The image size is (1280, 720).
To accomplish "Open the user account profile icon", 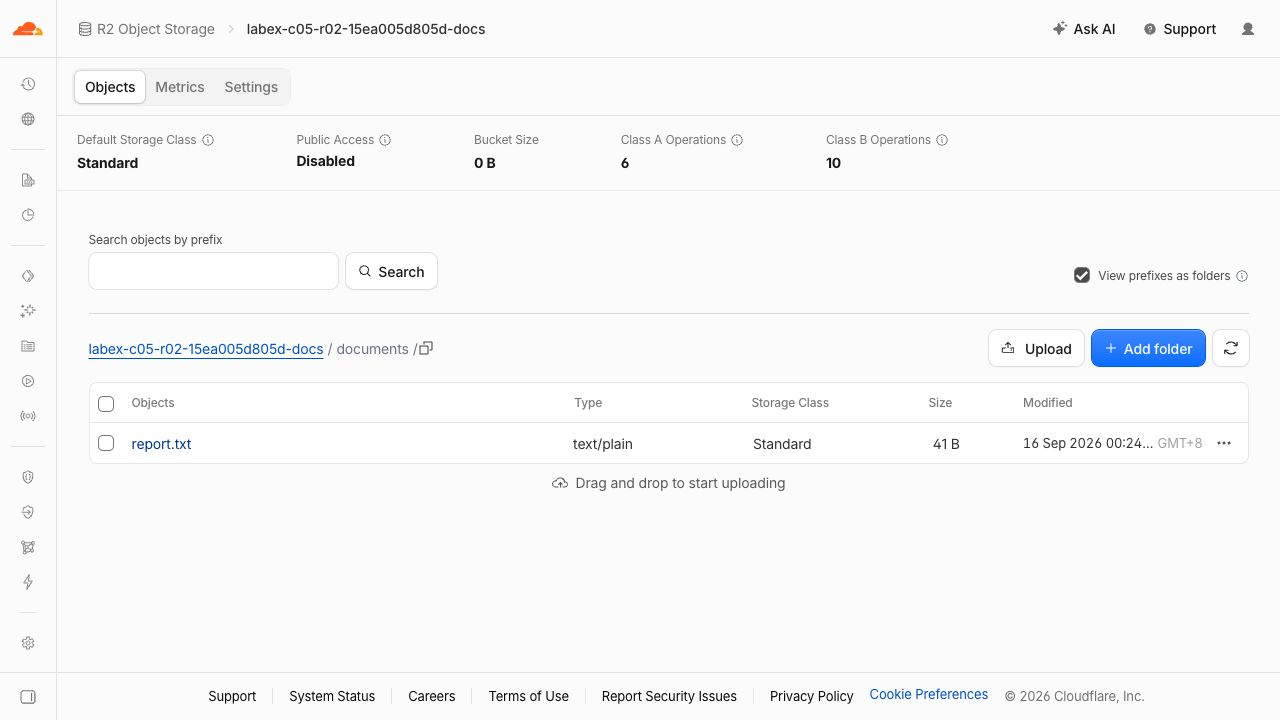I will coord(1248,29).
